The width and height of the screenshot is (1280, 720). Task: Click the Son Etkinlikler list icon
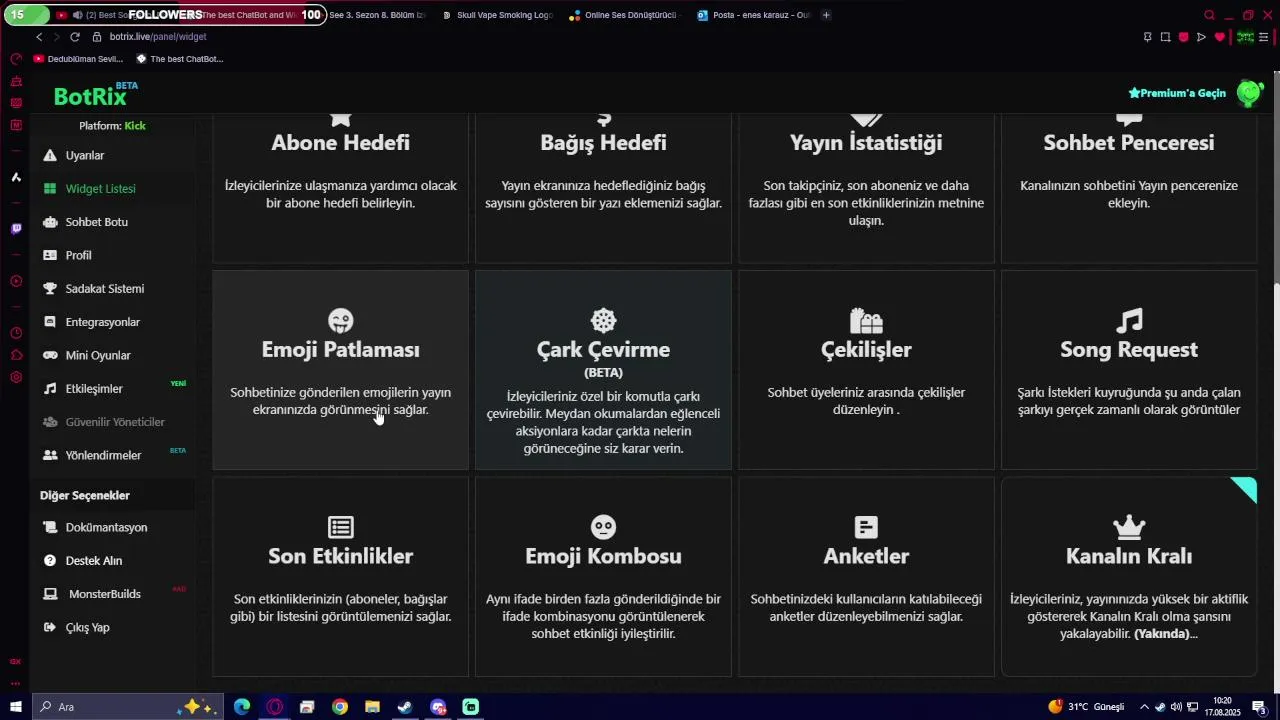pyautogui.click(x=341, y=527)
